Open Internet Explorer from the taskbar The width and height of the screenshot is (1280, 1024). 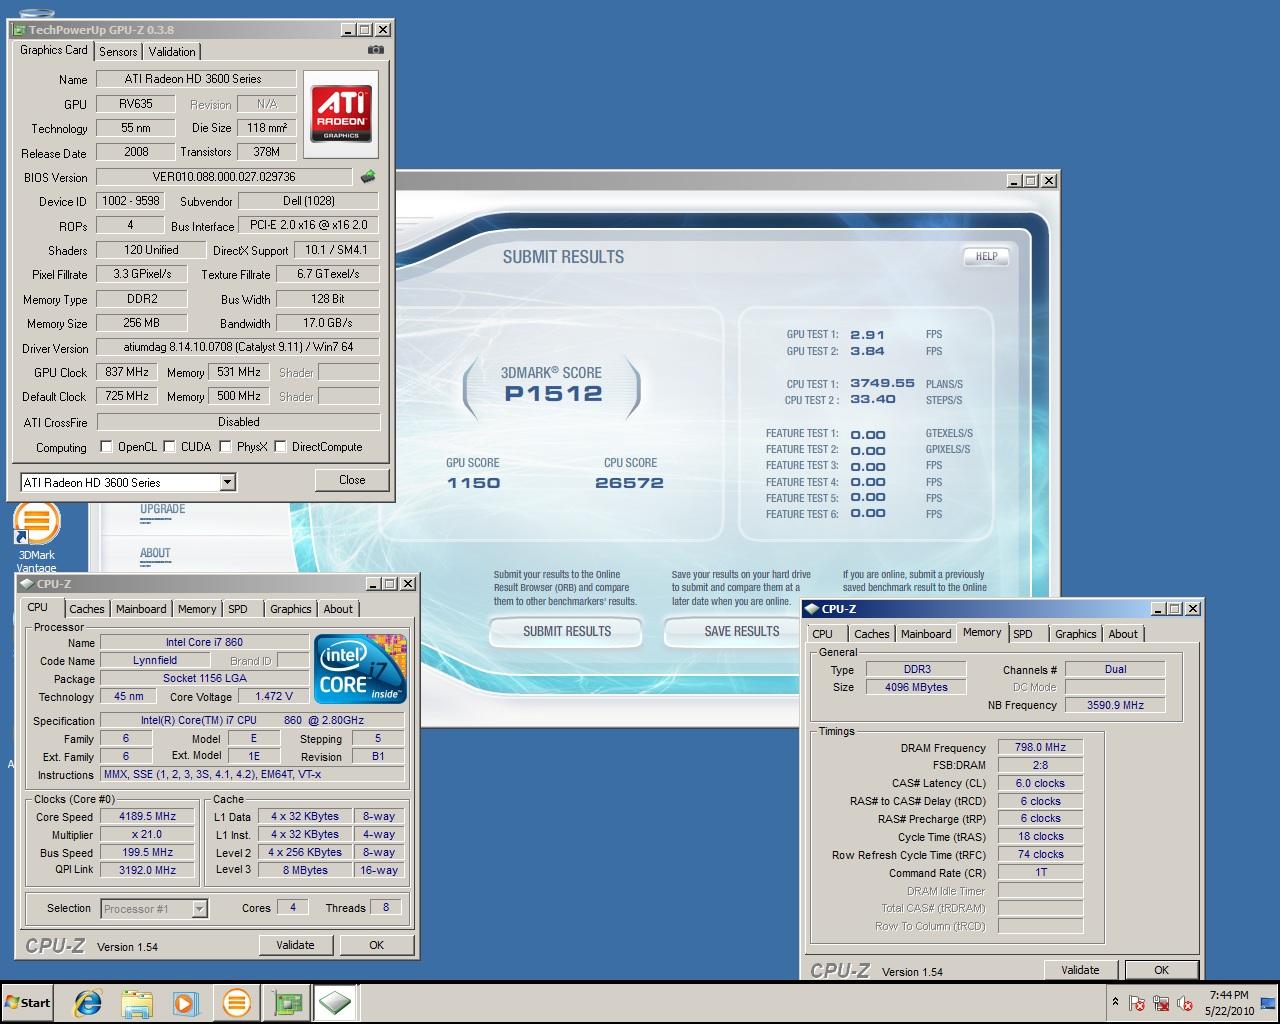point(88,1003)
